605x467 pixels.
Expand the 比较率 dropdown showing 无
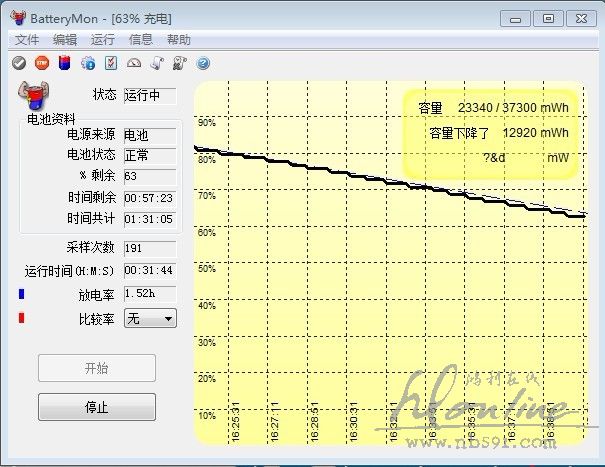150,318
